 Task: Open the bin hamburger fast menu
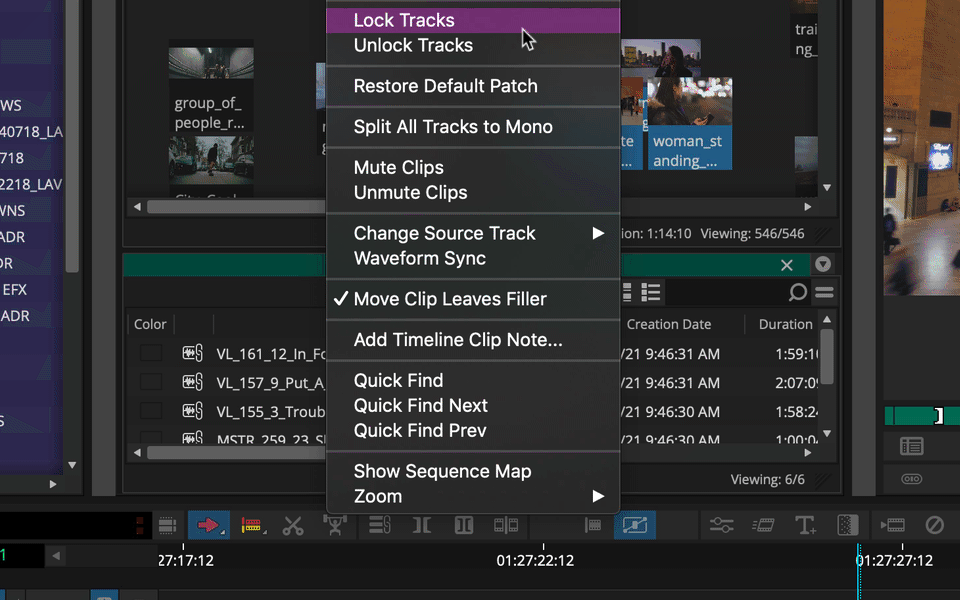tap(824, 292)
